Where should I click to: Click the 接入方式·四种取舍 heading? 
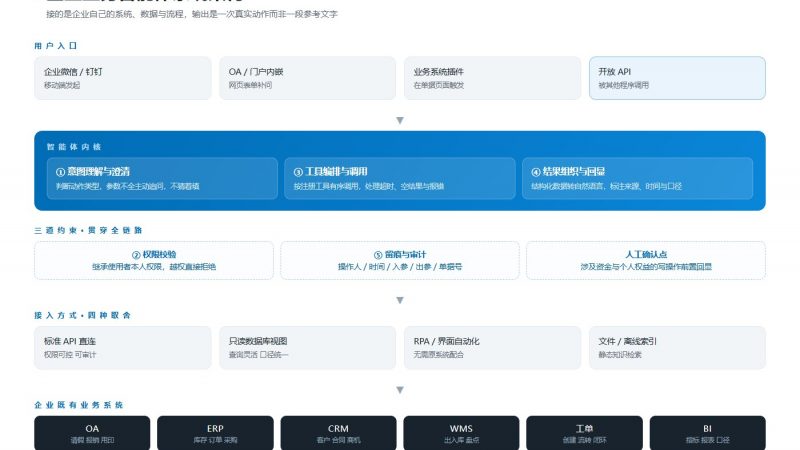point(83,315)
